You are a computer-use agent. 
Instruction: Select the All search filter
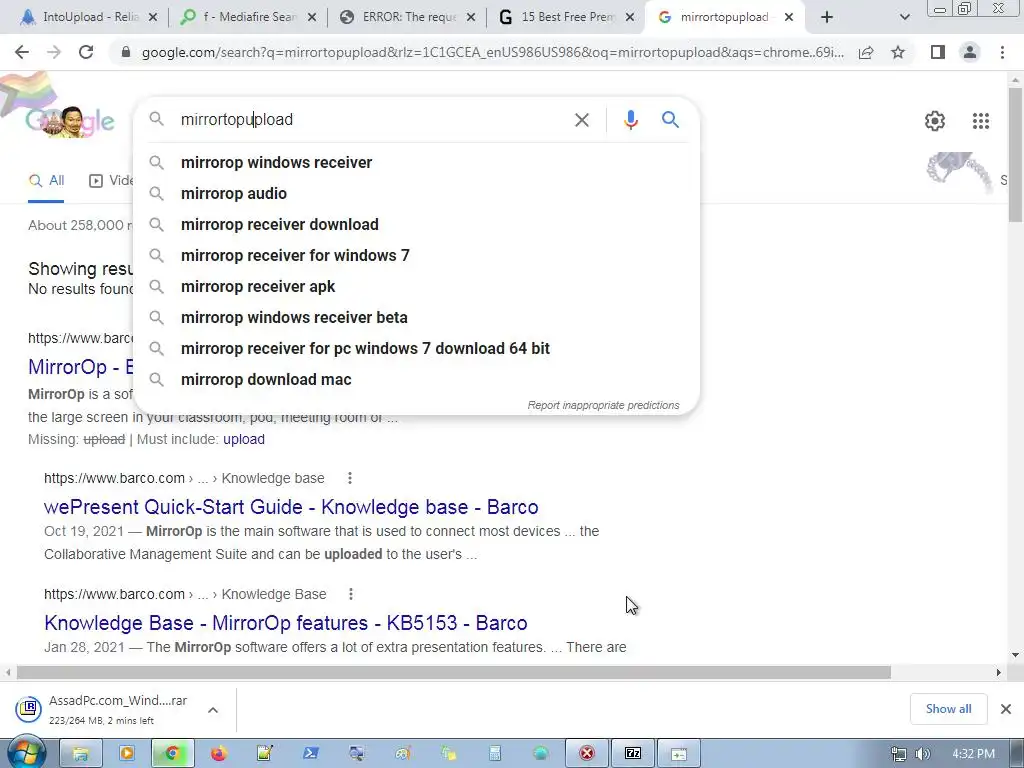click(x=46, y=181)
